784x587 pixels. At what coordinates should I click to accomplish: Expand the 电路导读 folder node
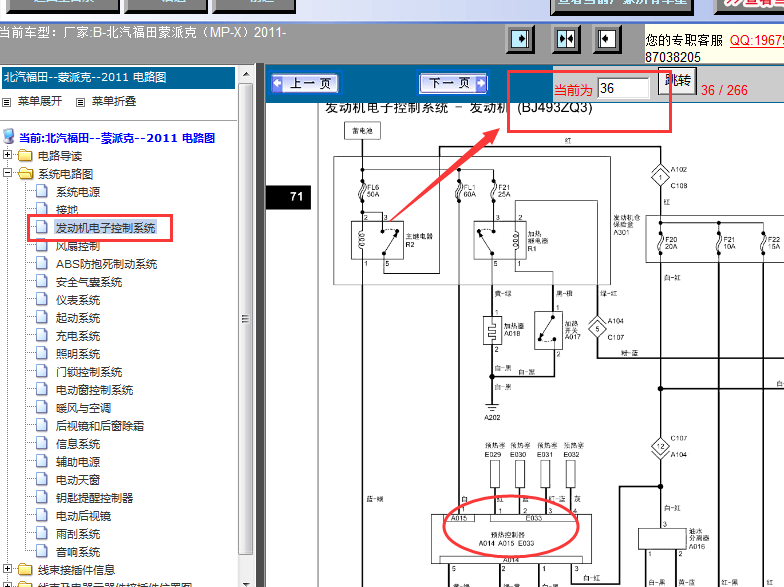[7, 155]
